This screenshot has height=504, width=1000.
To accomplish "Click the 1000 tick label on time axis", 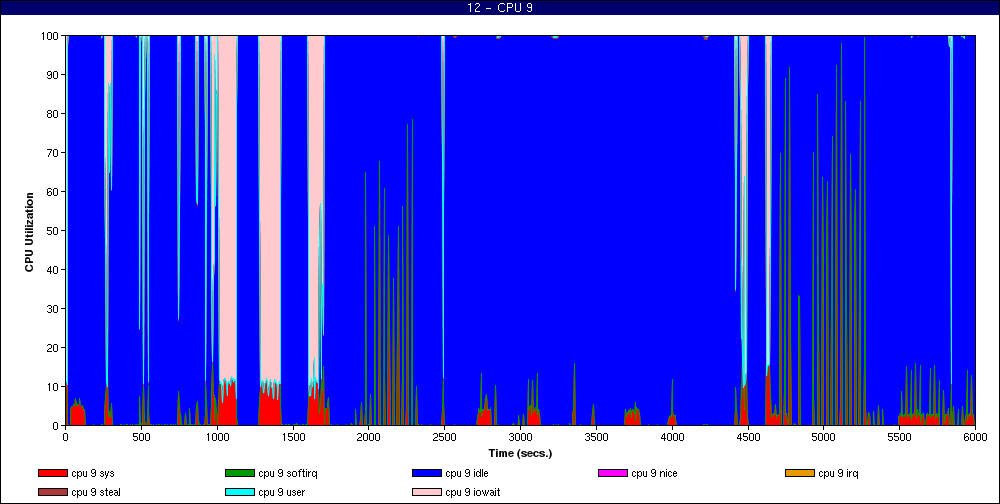I will [x=217, y=437].
